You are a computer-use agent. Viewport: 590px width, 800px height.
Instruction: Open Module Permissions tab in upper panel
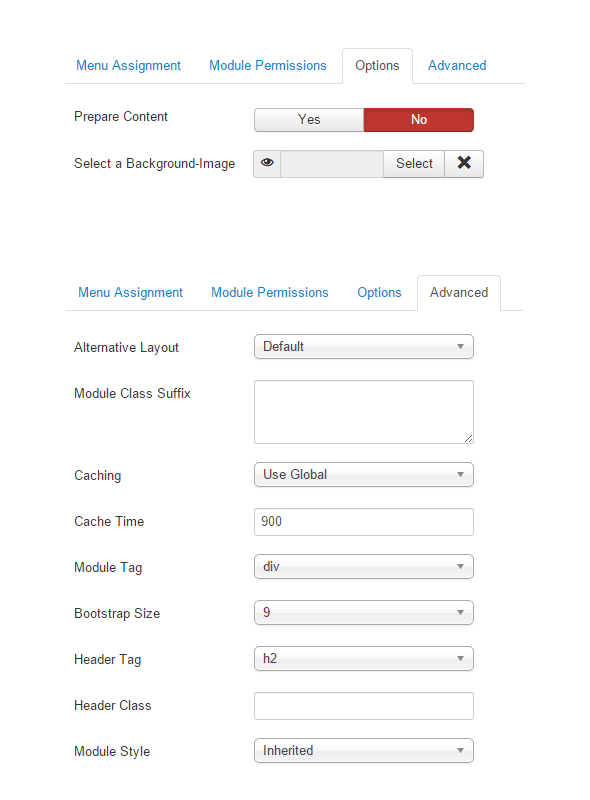click(x=267, y=65)
